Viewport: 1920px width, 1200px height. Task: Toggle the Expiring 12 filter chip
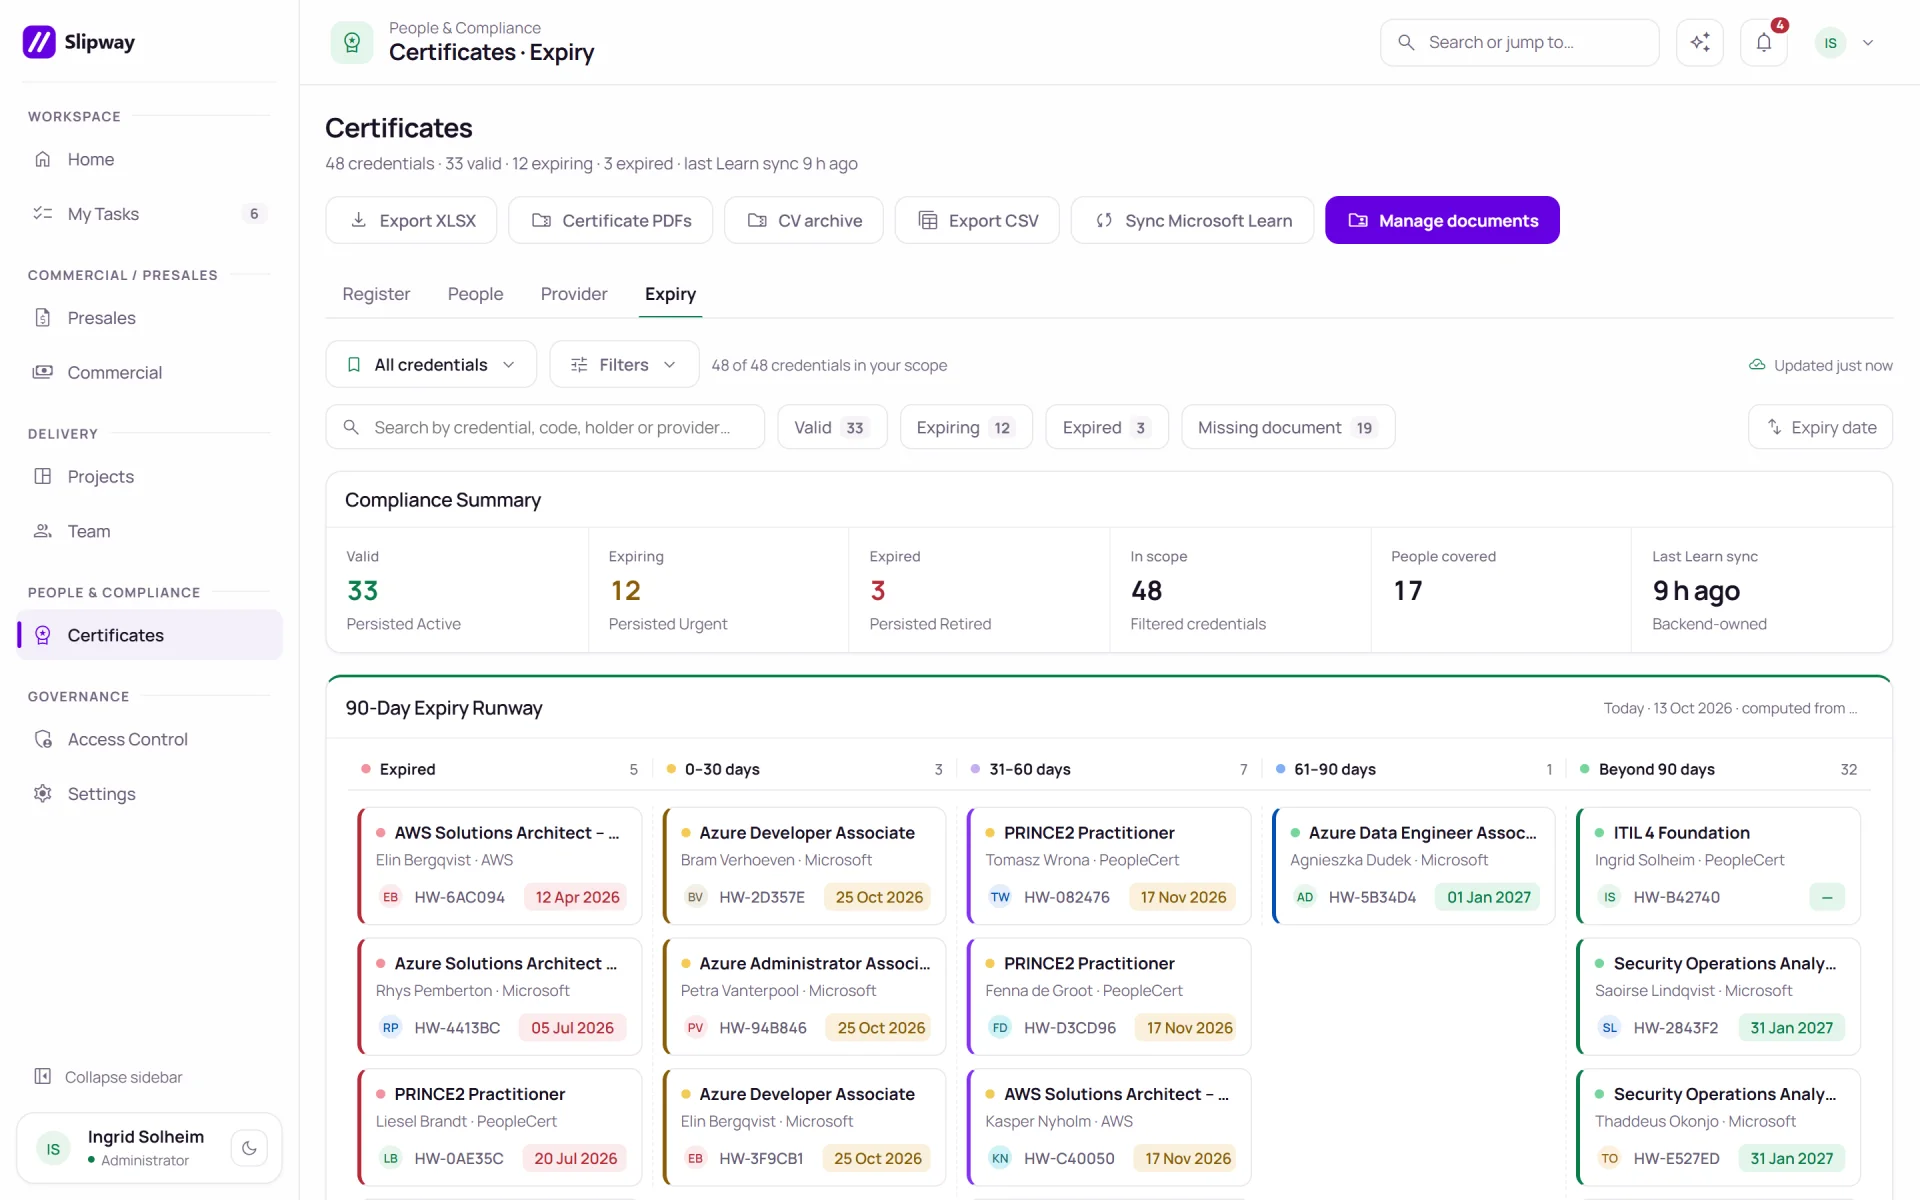click(x=966, y=427)
